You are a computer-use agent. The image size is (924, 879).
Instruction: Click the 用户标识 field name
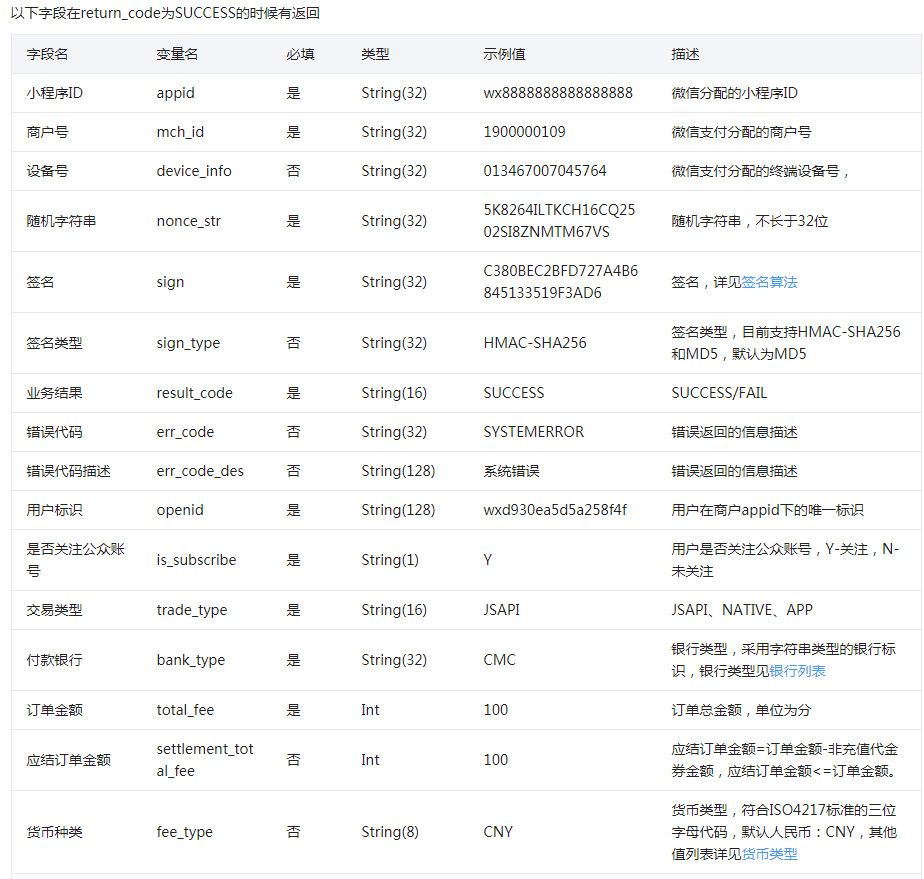click(x=54, y=510)
